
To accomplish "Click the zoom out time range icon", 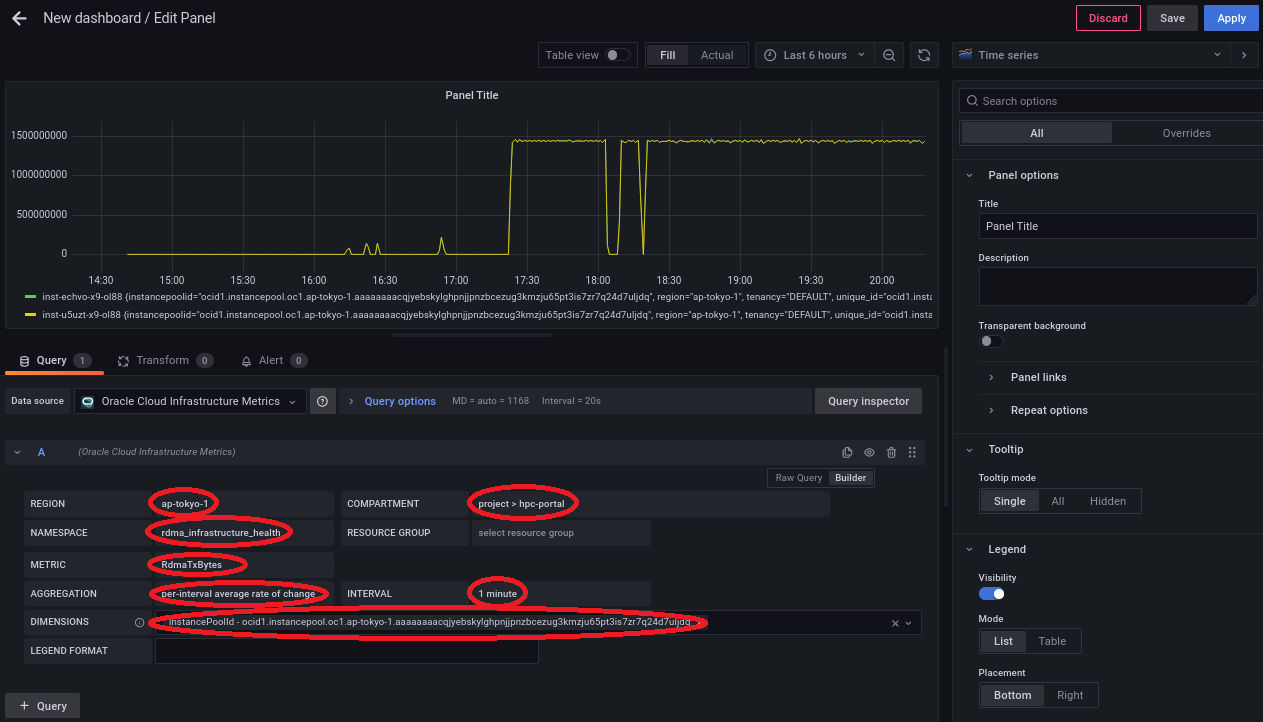I will [889, 56].
